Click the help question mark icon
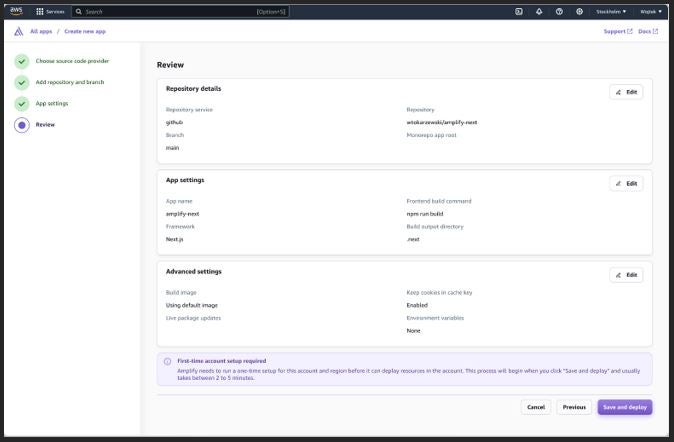Viewport: 674px width, 442px height. (x=559, y=11)
